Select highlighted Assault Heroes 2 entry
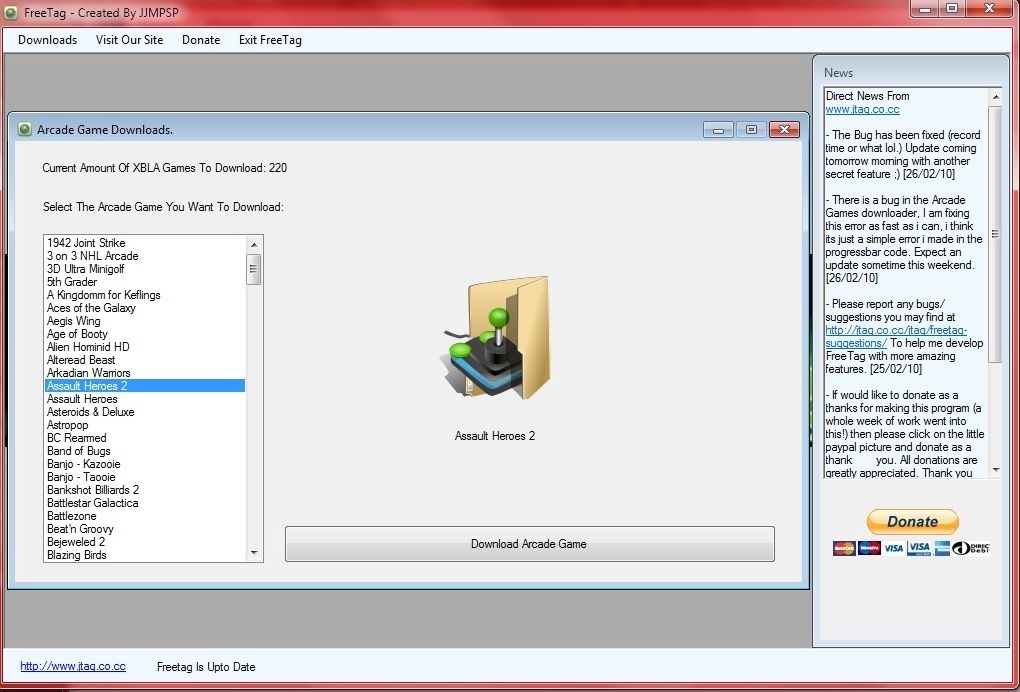Image resolution: width=1020 pixels, height=692 pixels. [145, 386]
